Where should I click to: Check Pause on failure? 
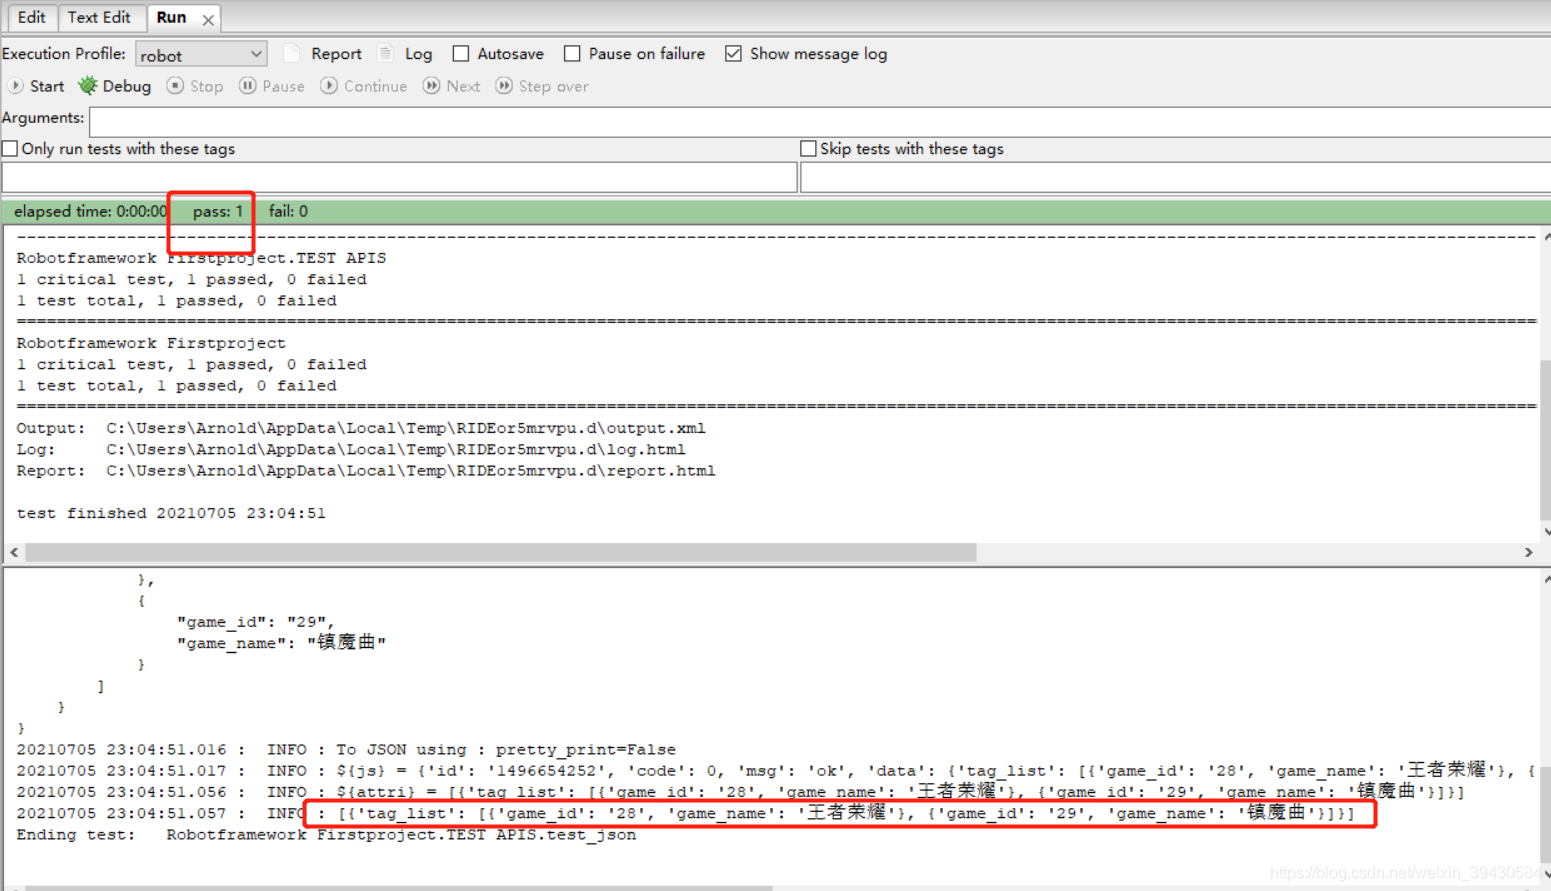tap(571, 53)
